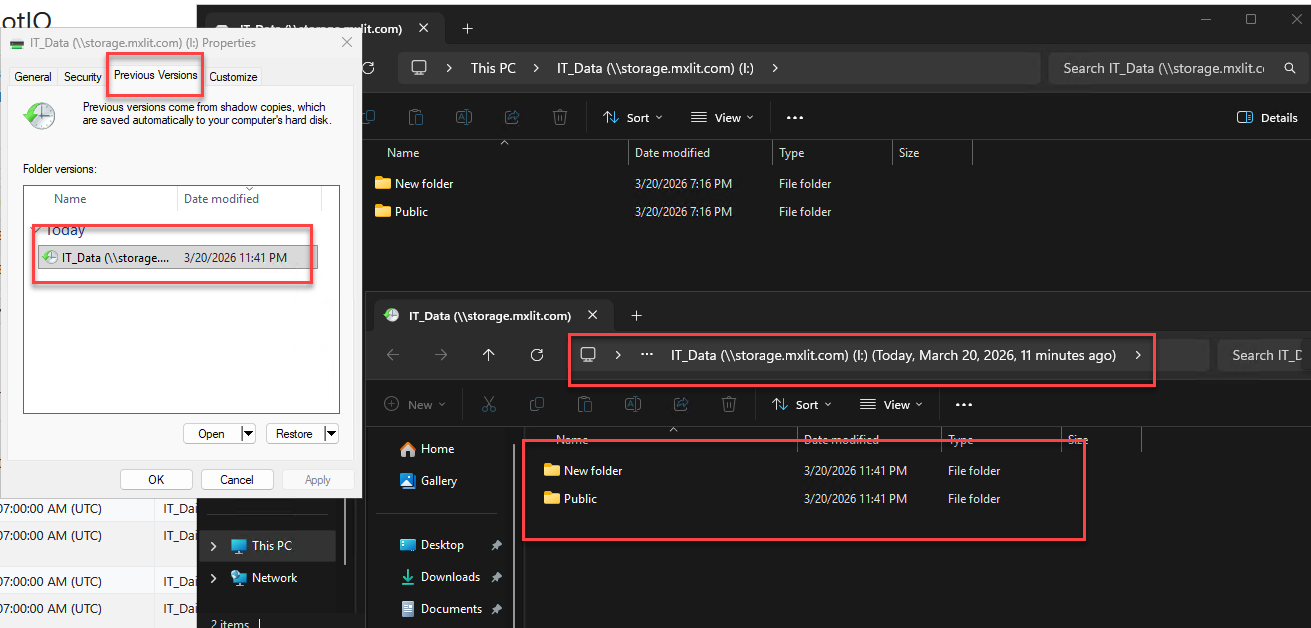This screenshot has height=628, width=1311.
Task: Click the Copy icon in the lower toolbar
Action: click(x=536, y=404)
